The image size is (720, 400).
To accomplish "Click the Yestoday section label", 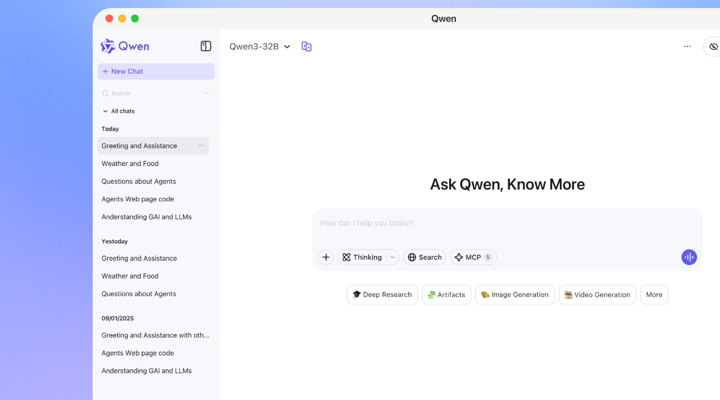I will 114,242.
